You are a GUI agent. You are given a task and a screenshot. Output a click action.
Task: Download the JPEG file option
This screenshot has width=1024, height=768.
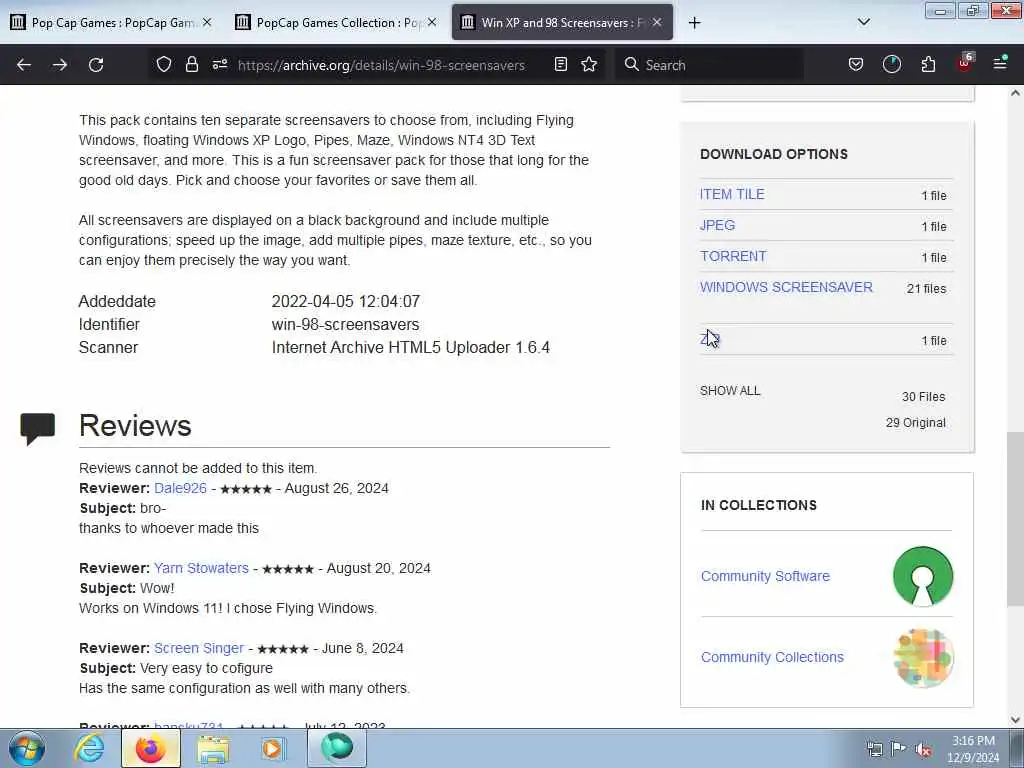(717, 225)
